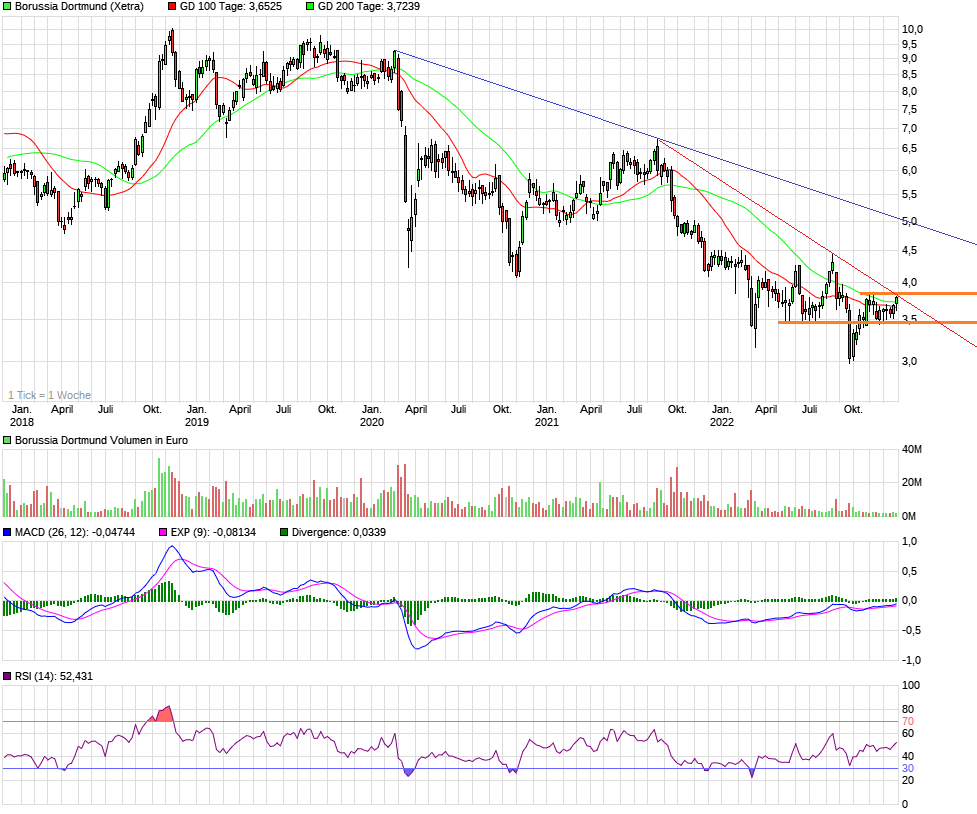
Task: Click the '2022' year label on time axis
Action: [x=722, y=422]
